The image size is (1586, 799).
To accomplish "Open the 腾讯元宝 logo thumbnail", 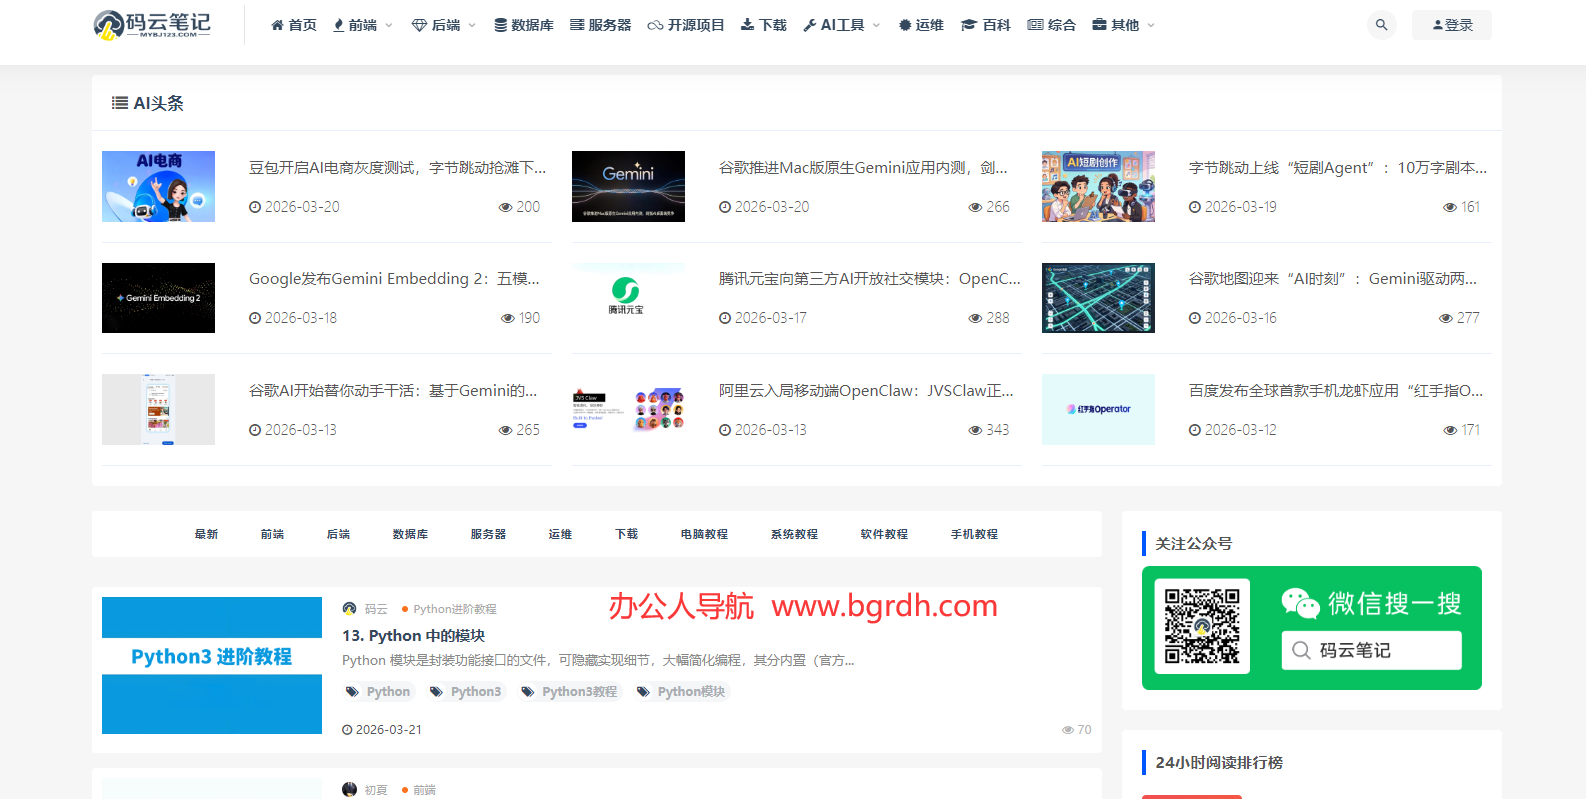I will [x=628, y=298].
